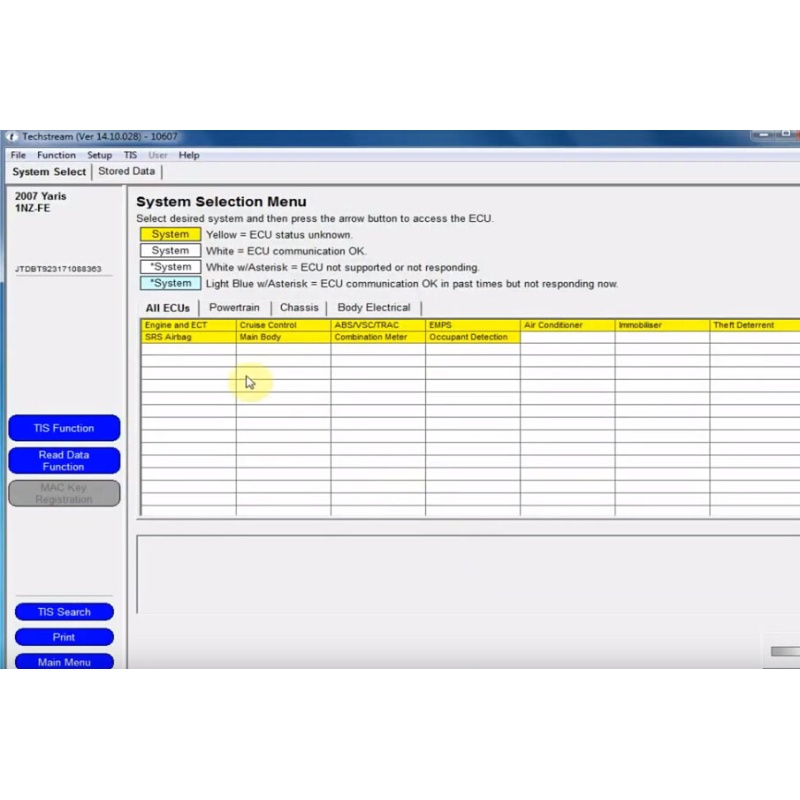Screen dimensions: 800x800
Task: Select Occupant Detection system cell
Action: click(473, 337)
